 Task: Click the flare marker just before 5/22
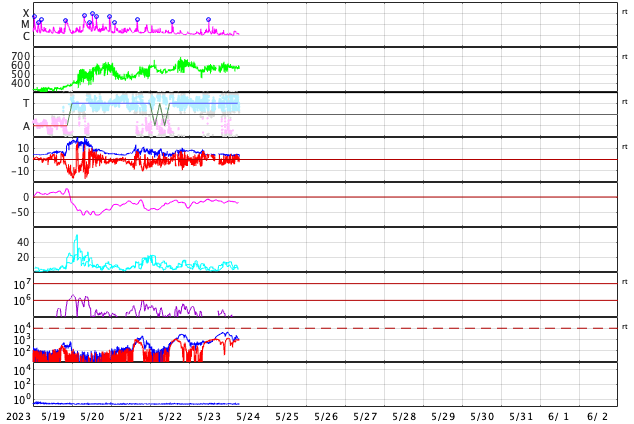coord(173,21)
